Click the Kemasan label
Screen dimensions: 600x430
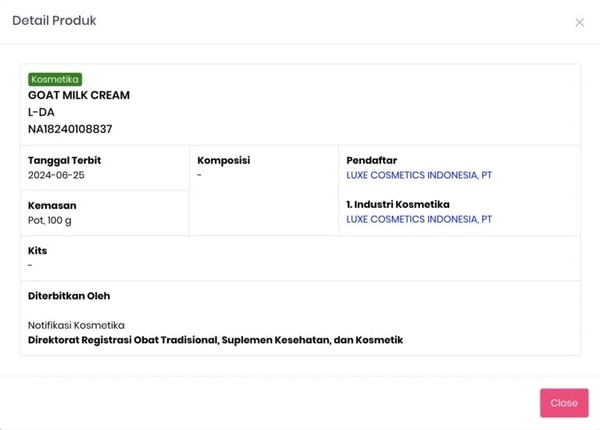click(50, 204)
